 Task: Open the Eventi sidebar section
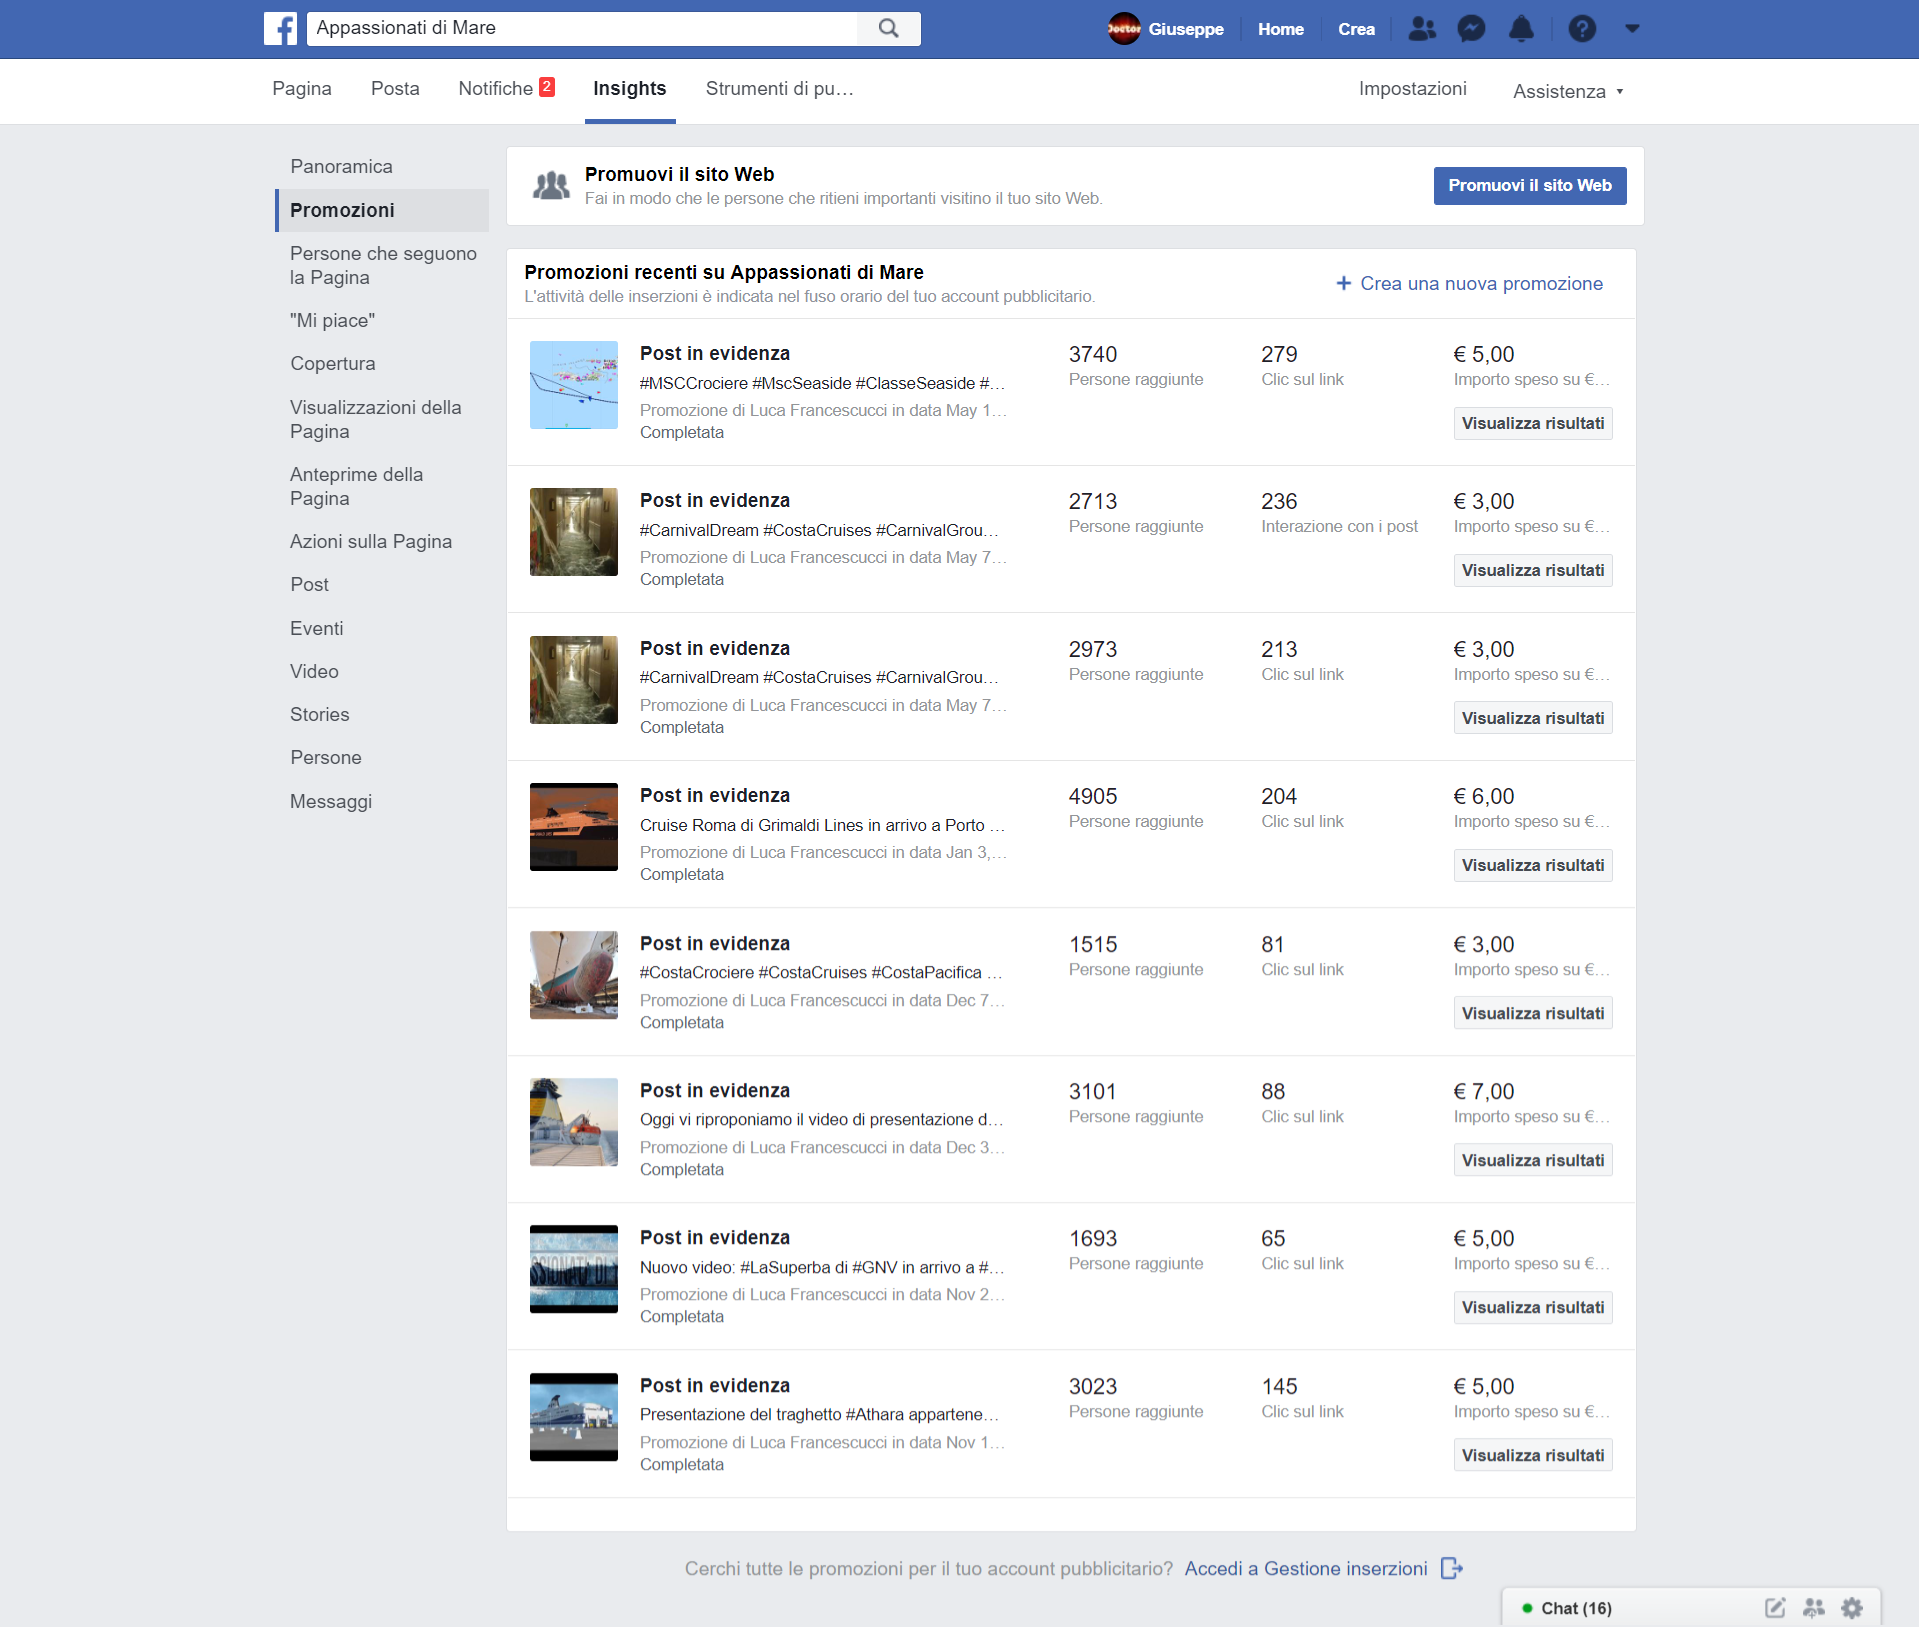(316, 628)
